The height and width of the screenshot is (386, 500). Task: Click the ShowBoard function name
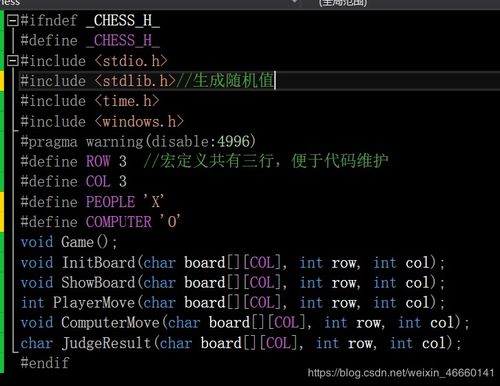click(98, 283)
